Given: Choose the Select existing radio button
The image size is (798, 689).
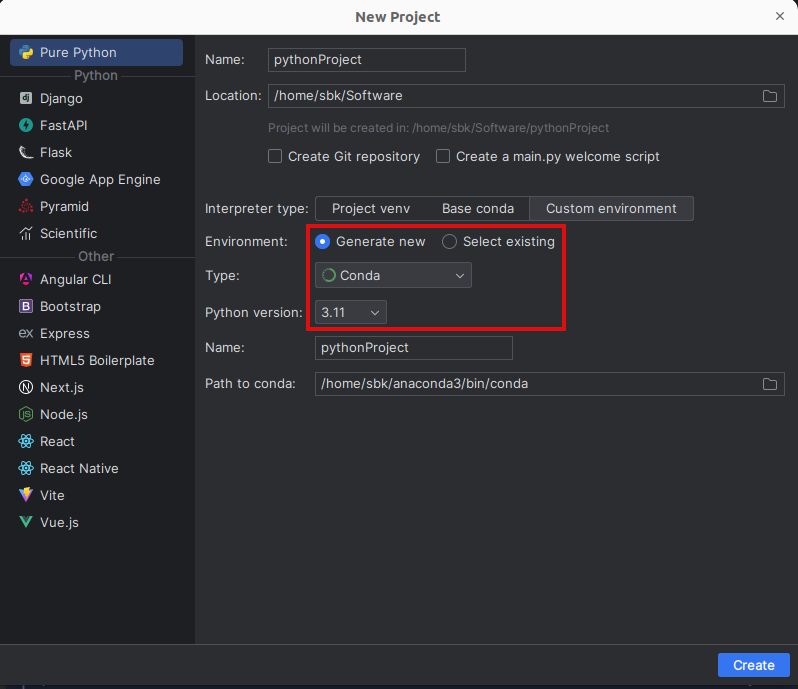Looking at the screenshot, I should pos(450,242).
